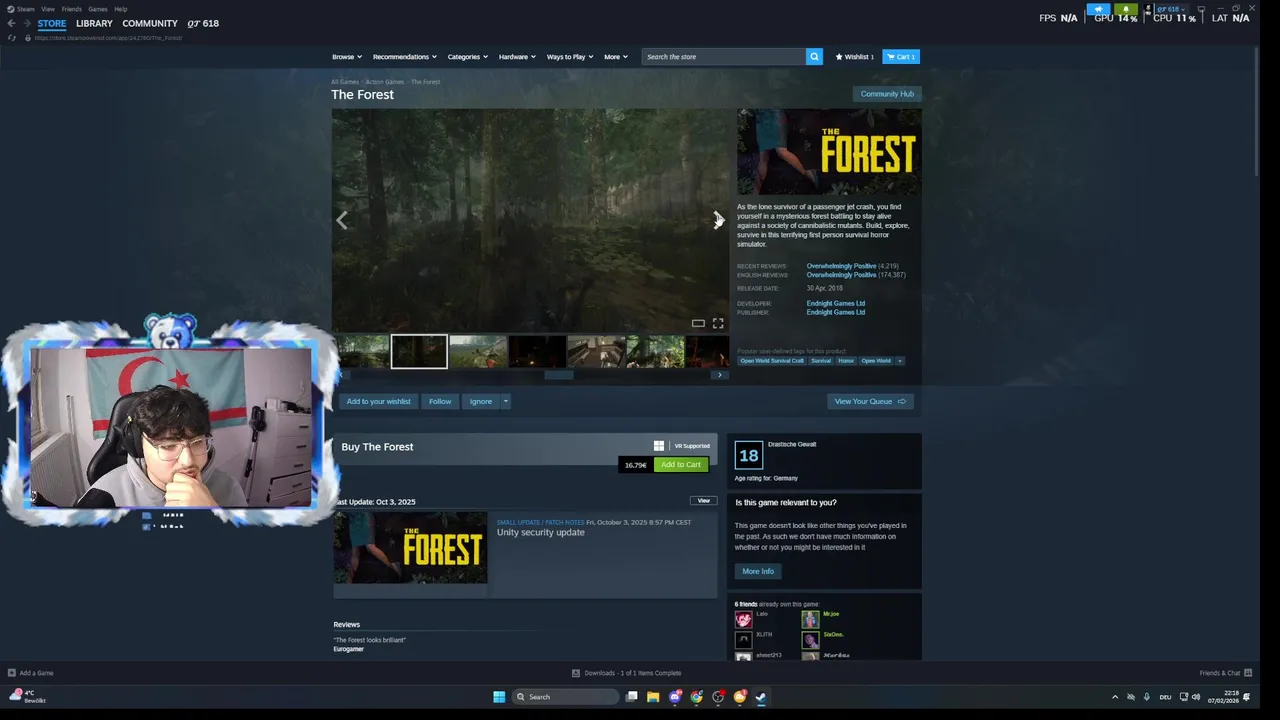The height and width of the screenshot is (720, 1280).
Task: Open Windows Start menu
Action: point(499,697)
